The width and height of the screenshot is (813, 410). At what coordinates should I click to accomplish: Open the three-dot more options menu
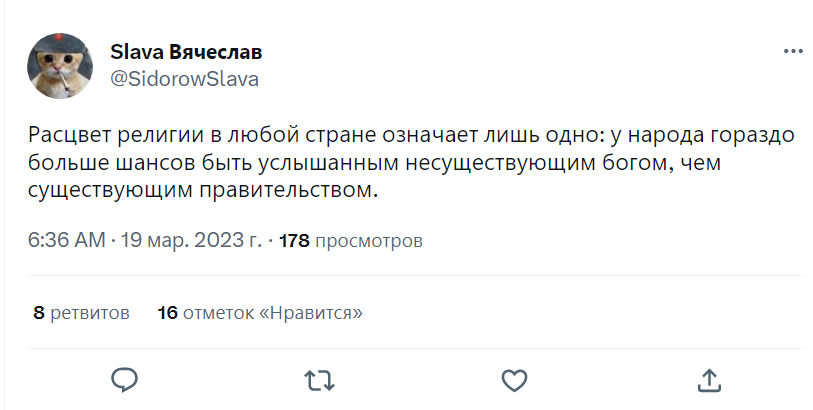coord(793,51)
